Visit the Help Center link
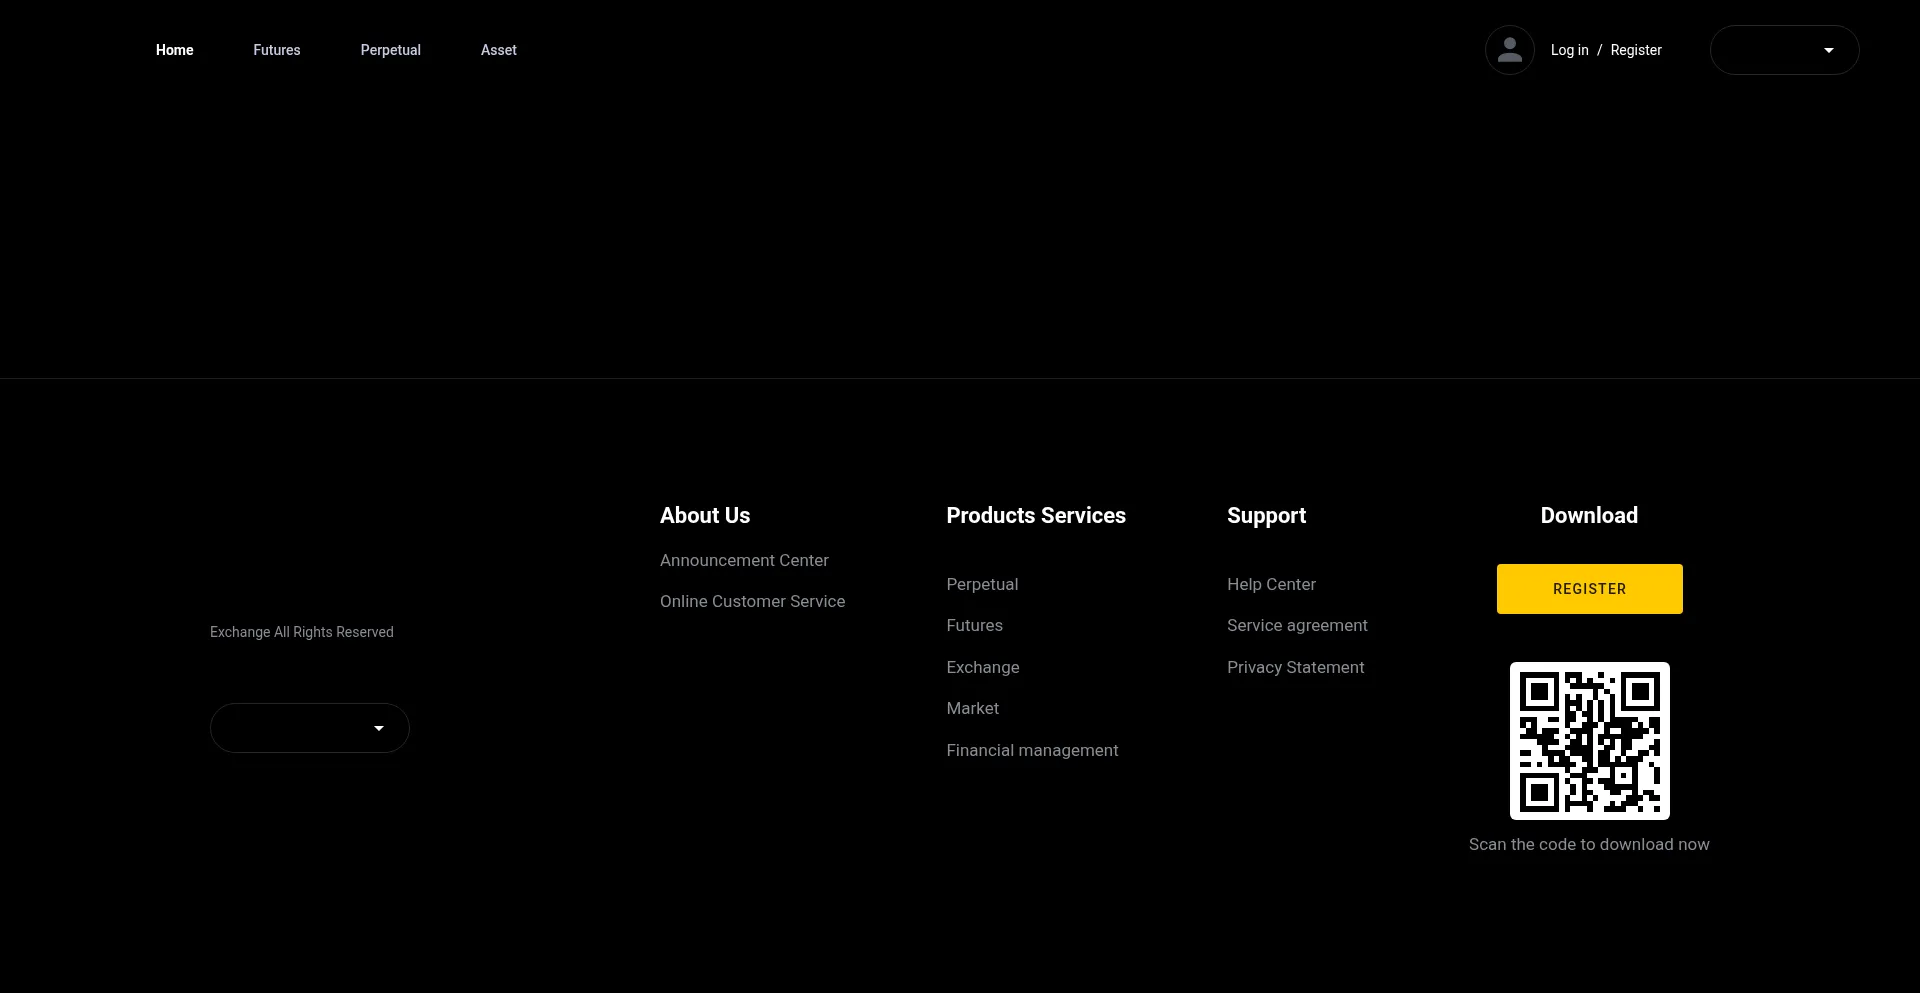 click(x=1271, y=585)
